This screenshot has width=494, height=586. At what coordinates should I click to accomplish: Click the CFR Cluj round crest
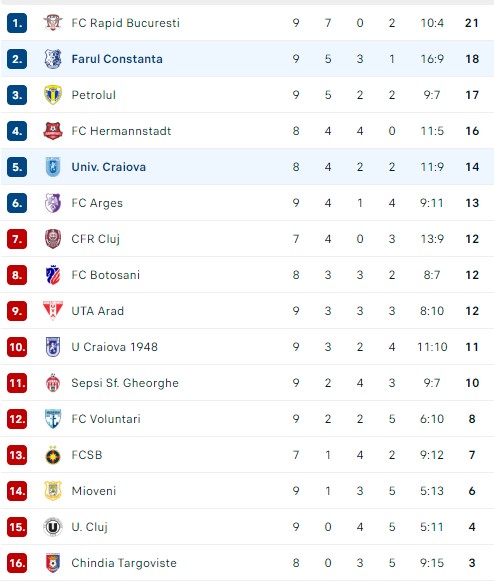tap(53, 239)
